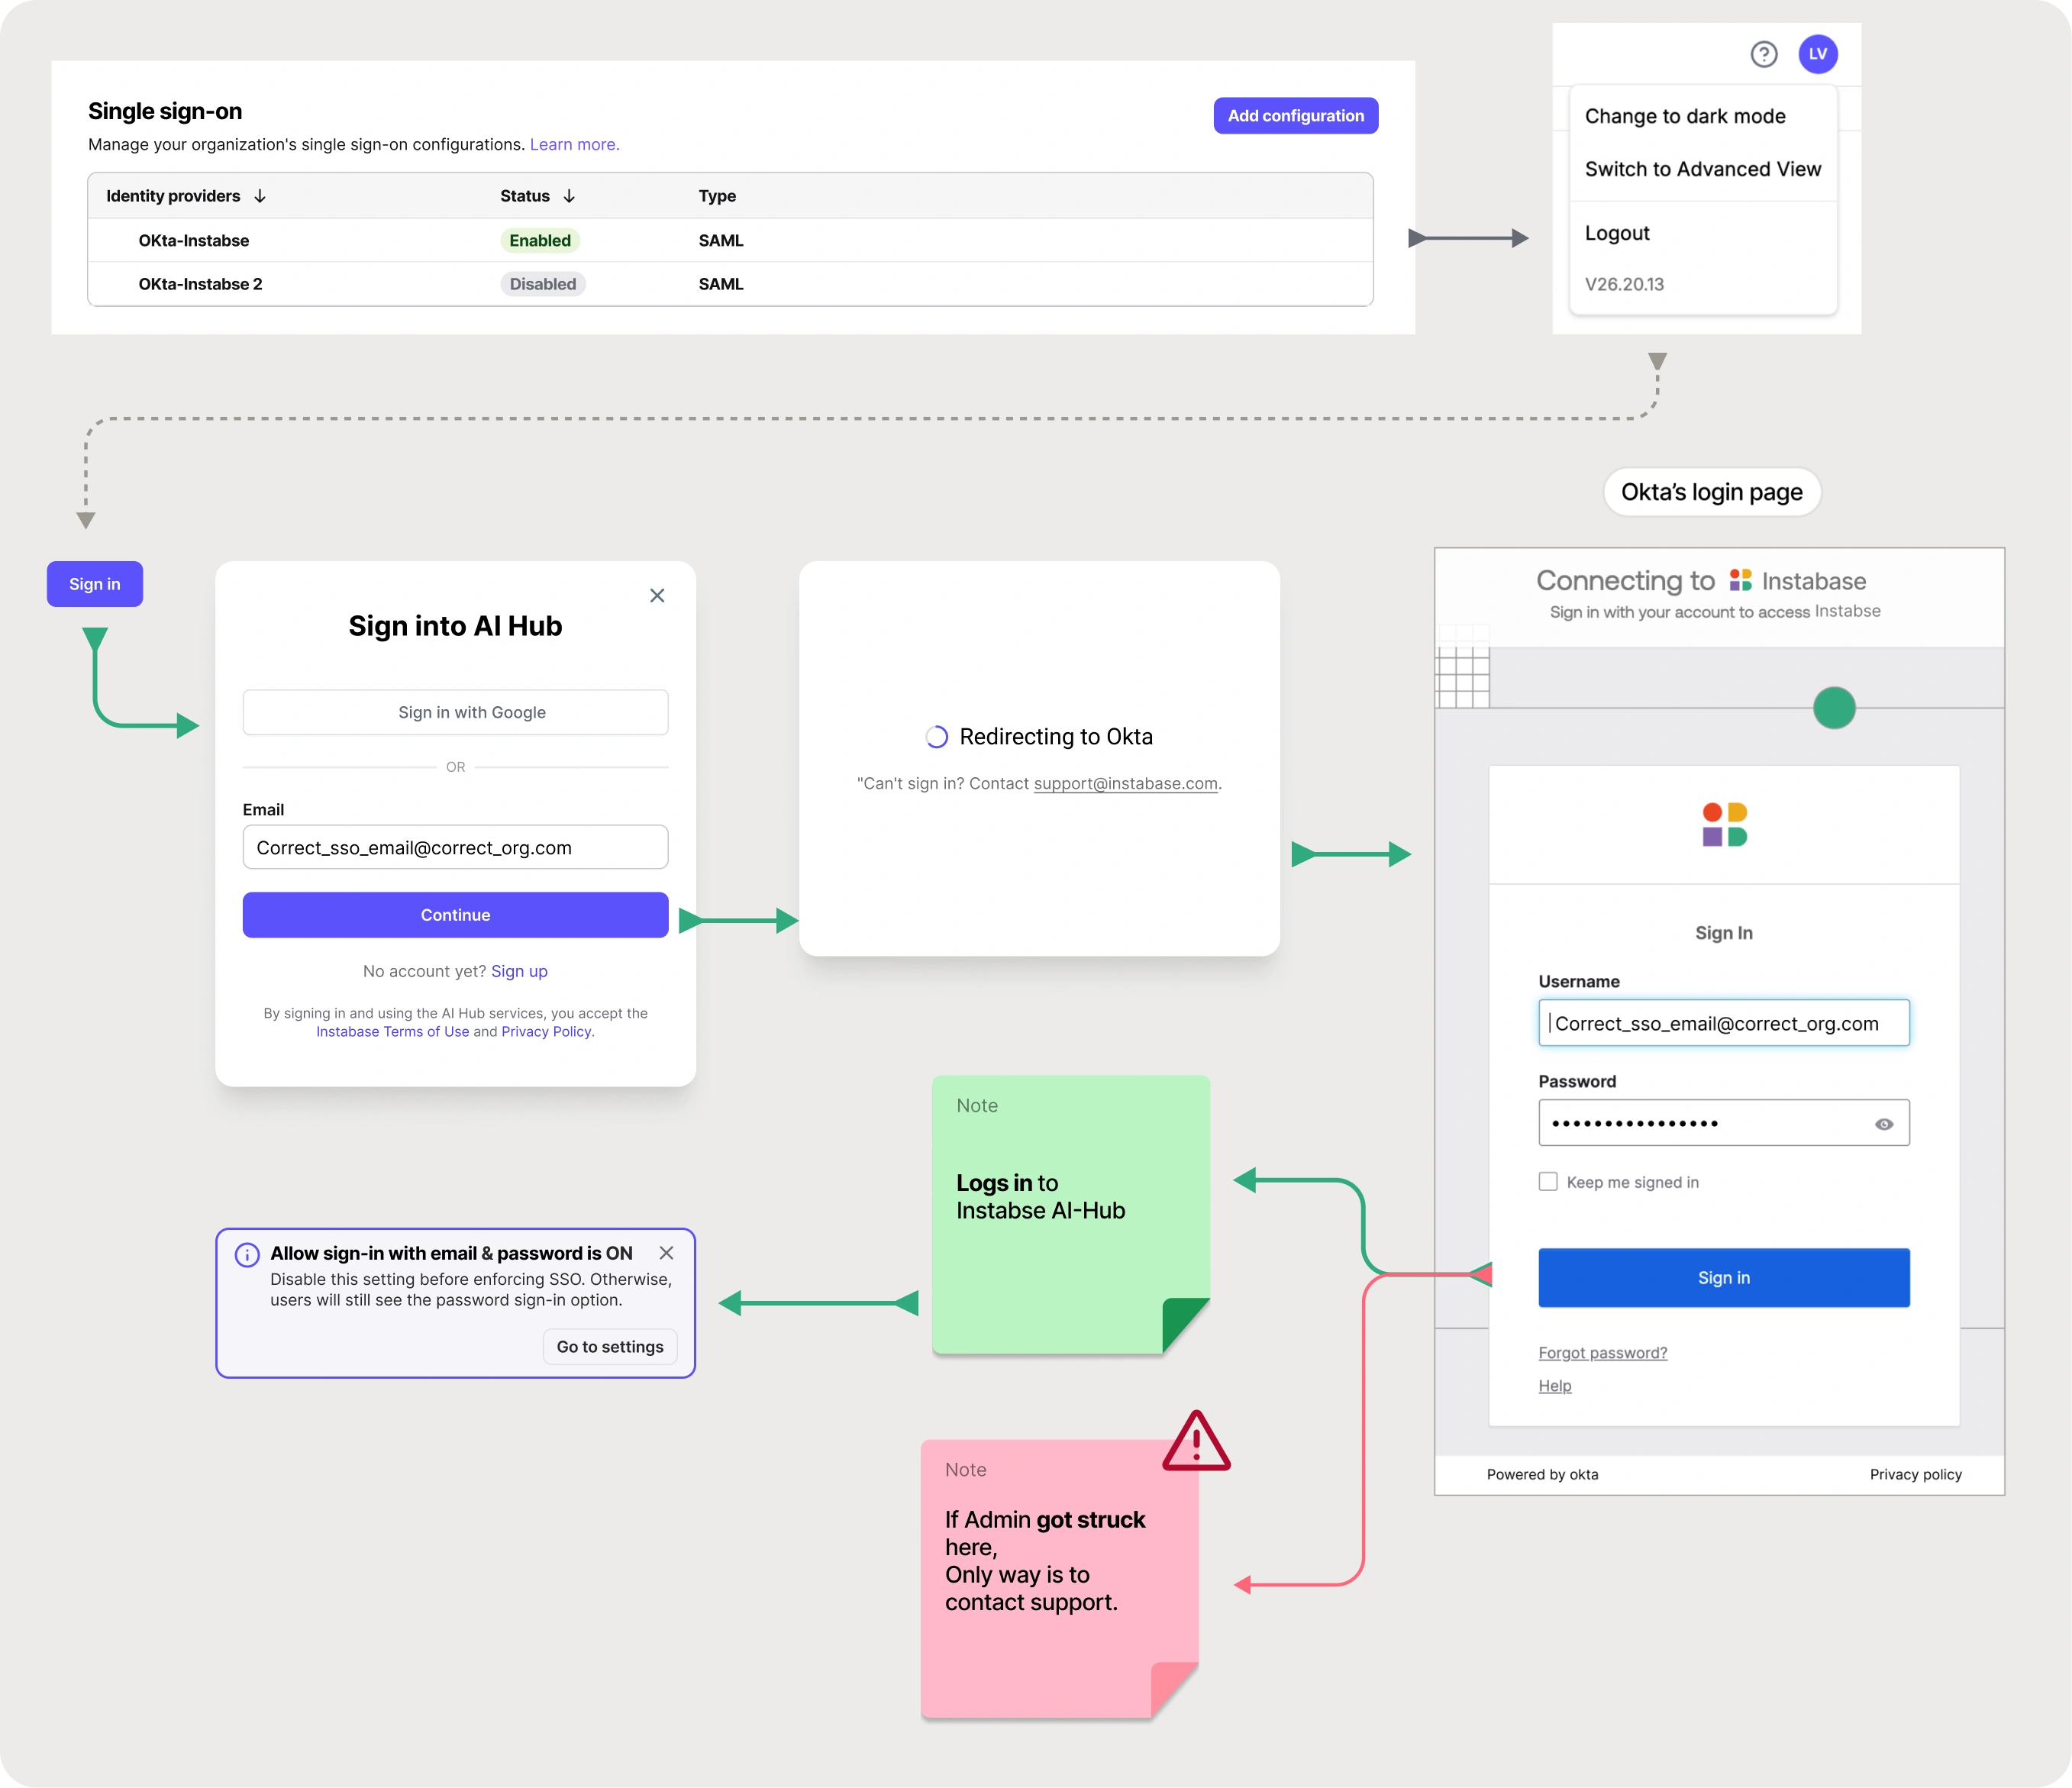The width and height of the screenshot is (2072, 1788).
Task: Sort by Status column arrow
Action: pyautogui.click(x=569, y=196)
